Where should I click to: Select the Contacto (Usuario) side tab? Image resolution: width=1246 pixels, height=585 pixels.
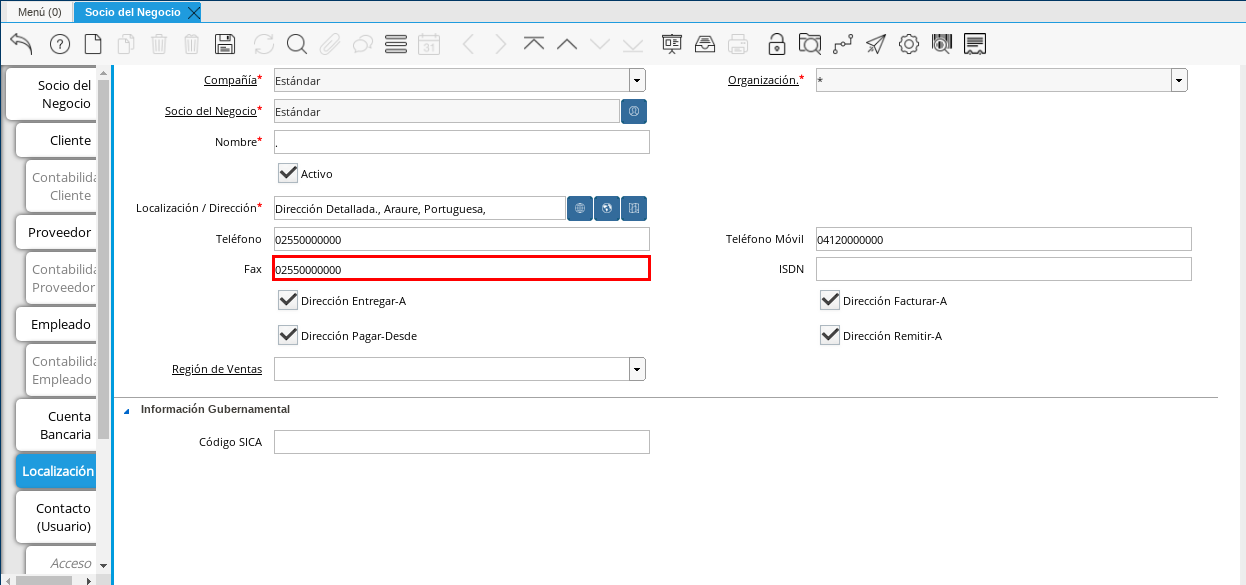[56, 517]
